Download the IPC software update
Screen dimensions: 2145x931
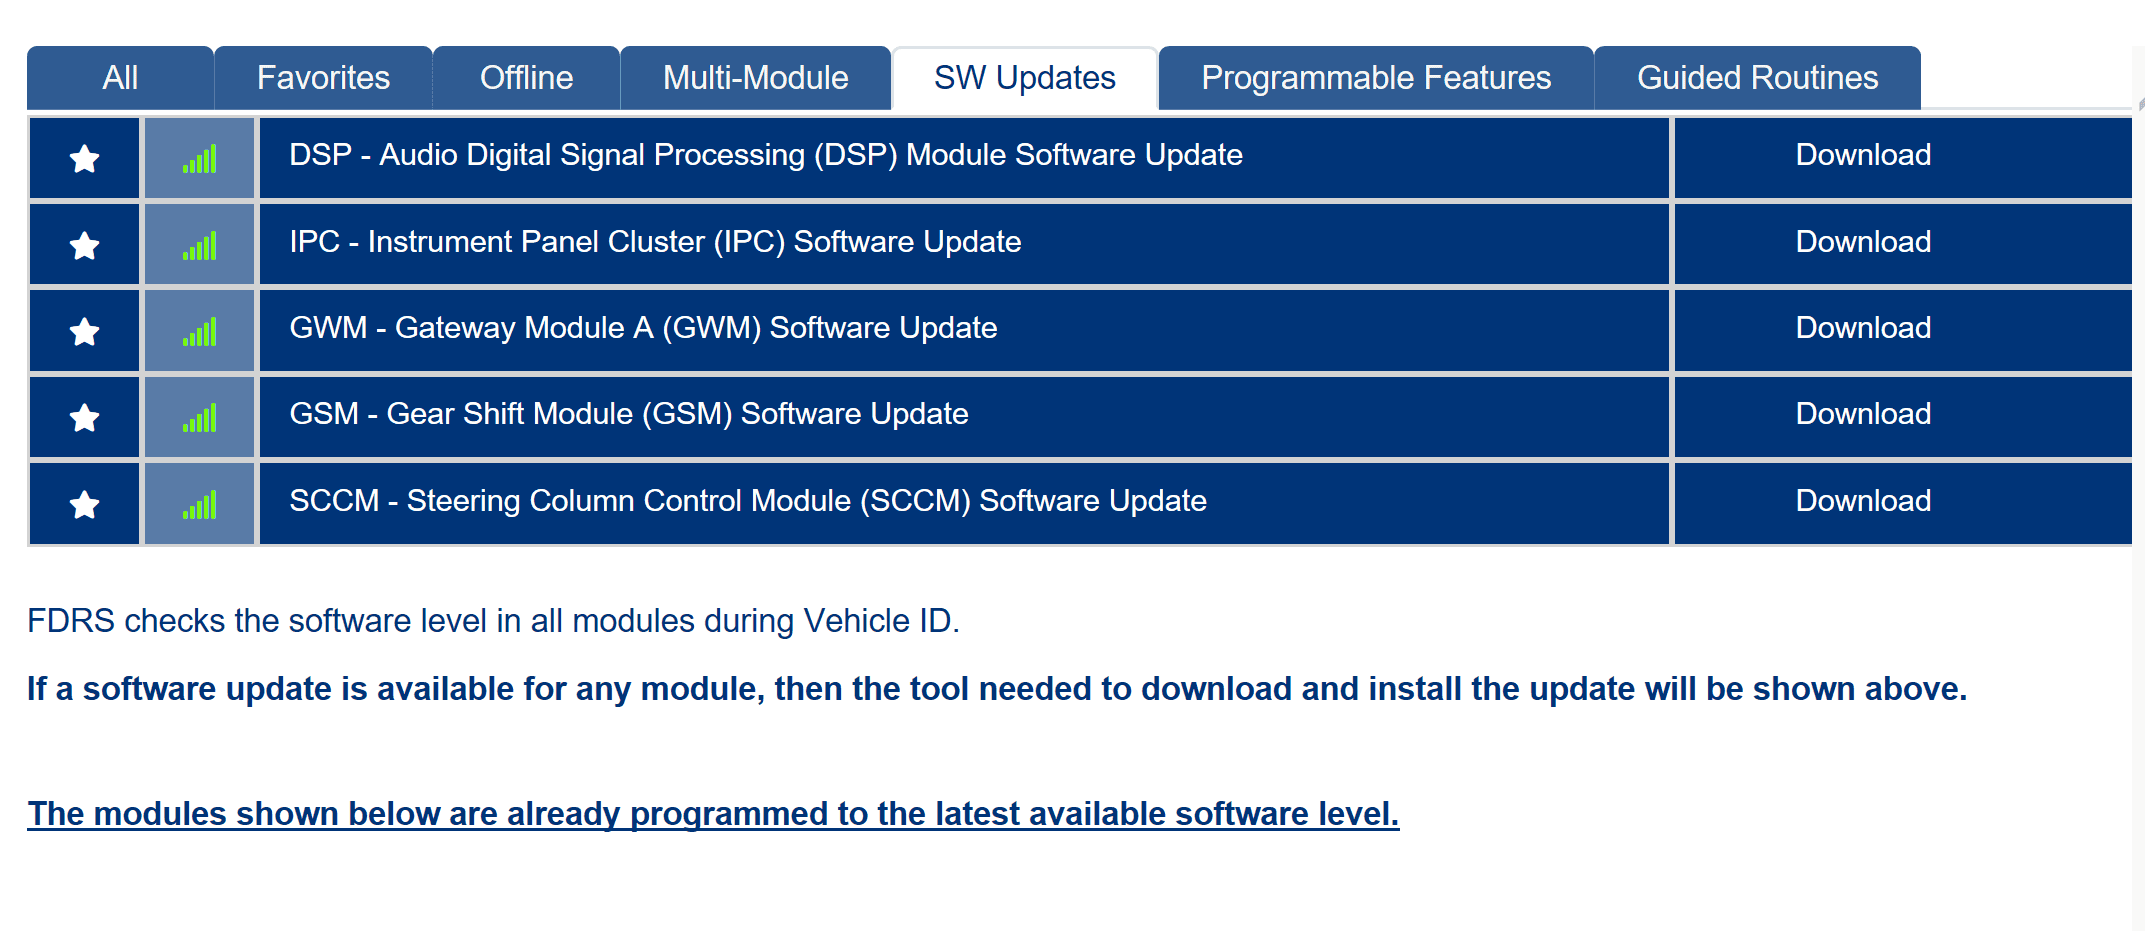[1862, 244]
